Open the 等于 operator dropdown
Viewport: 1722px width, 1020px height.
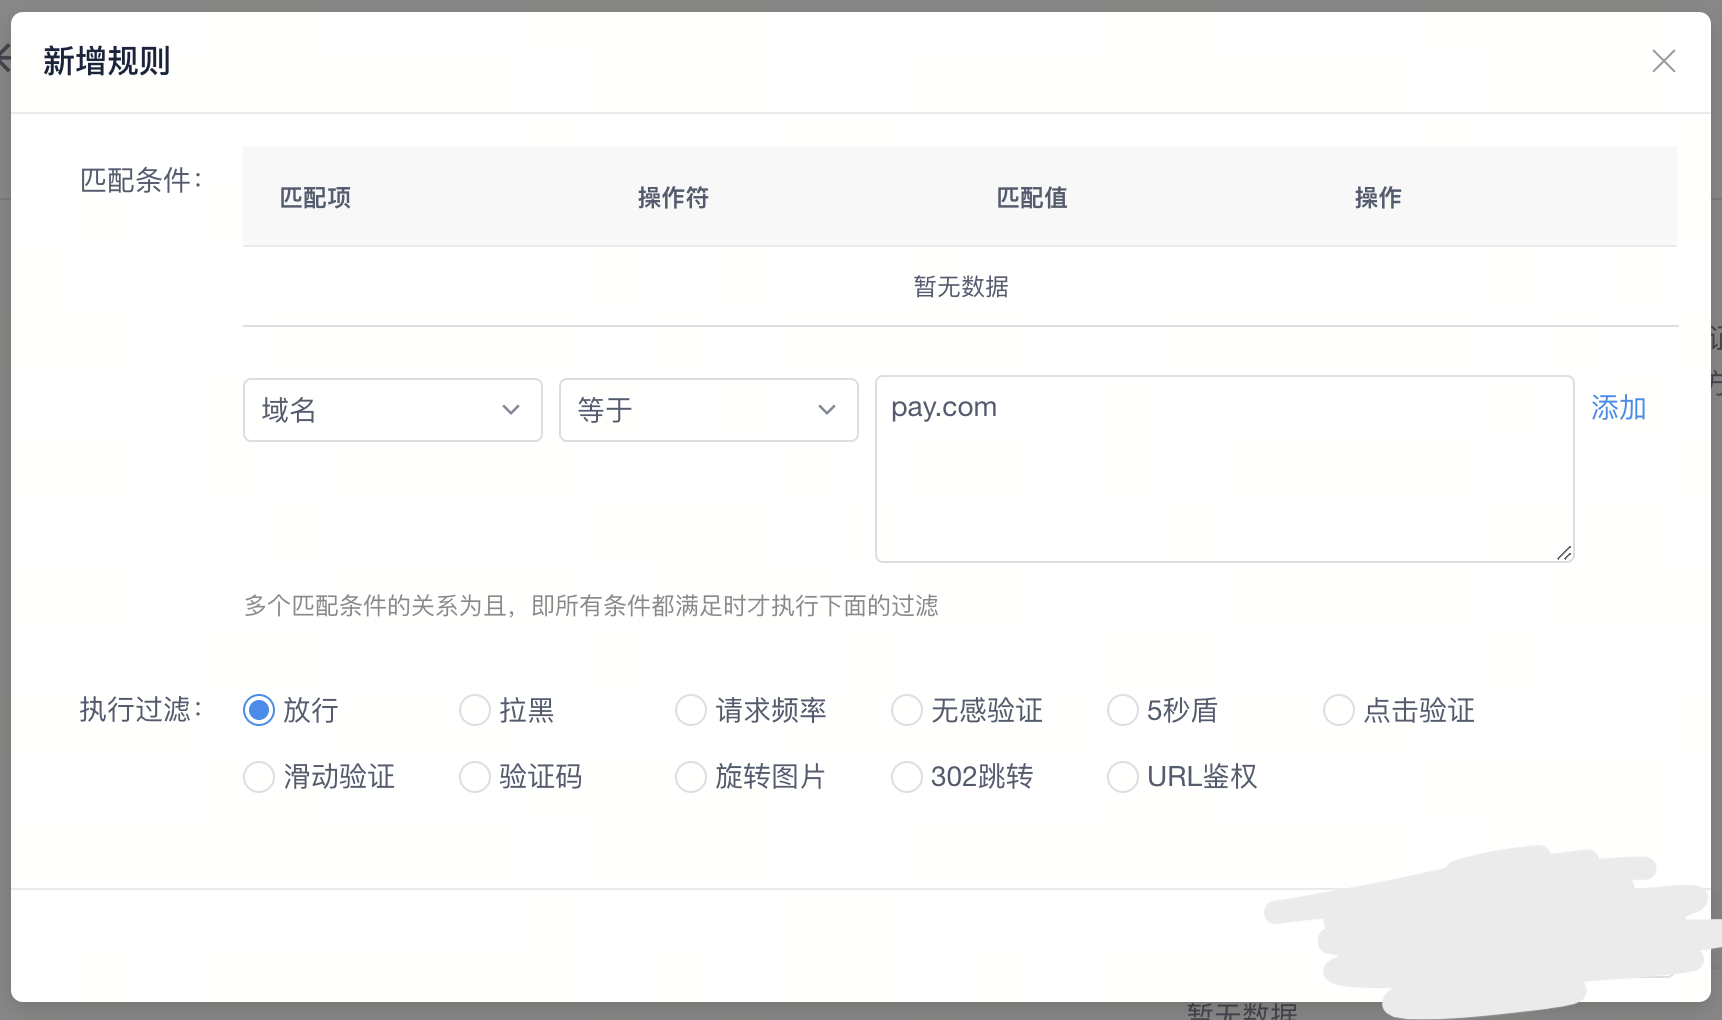click(x=708, y=410)
